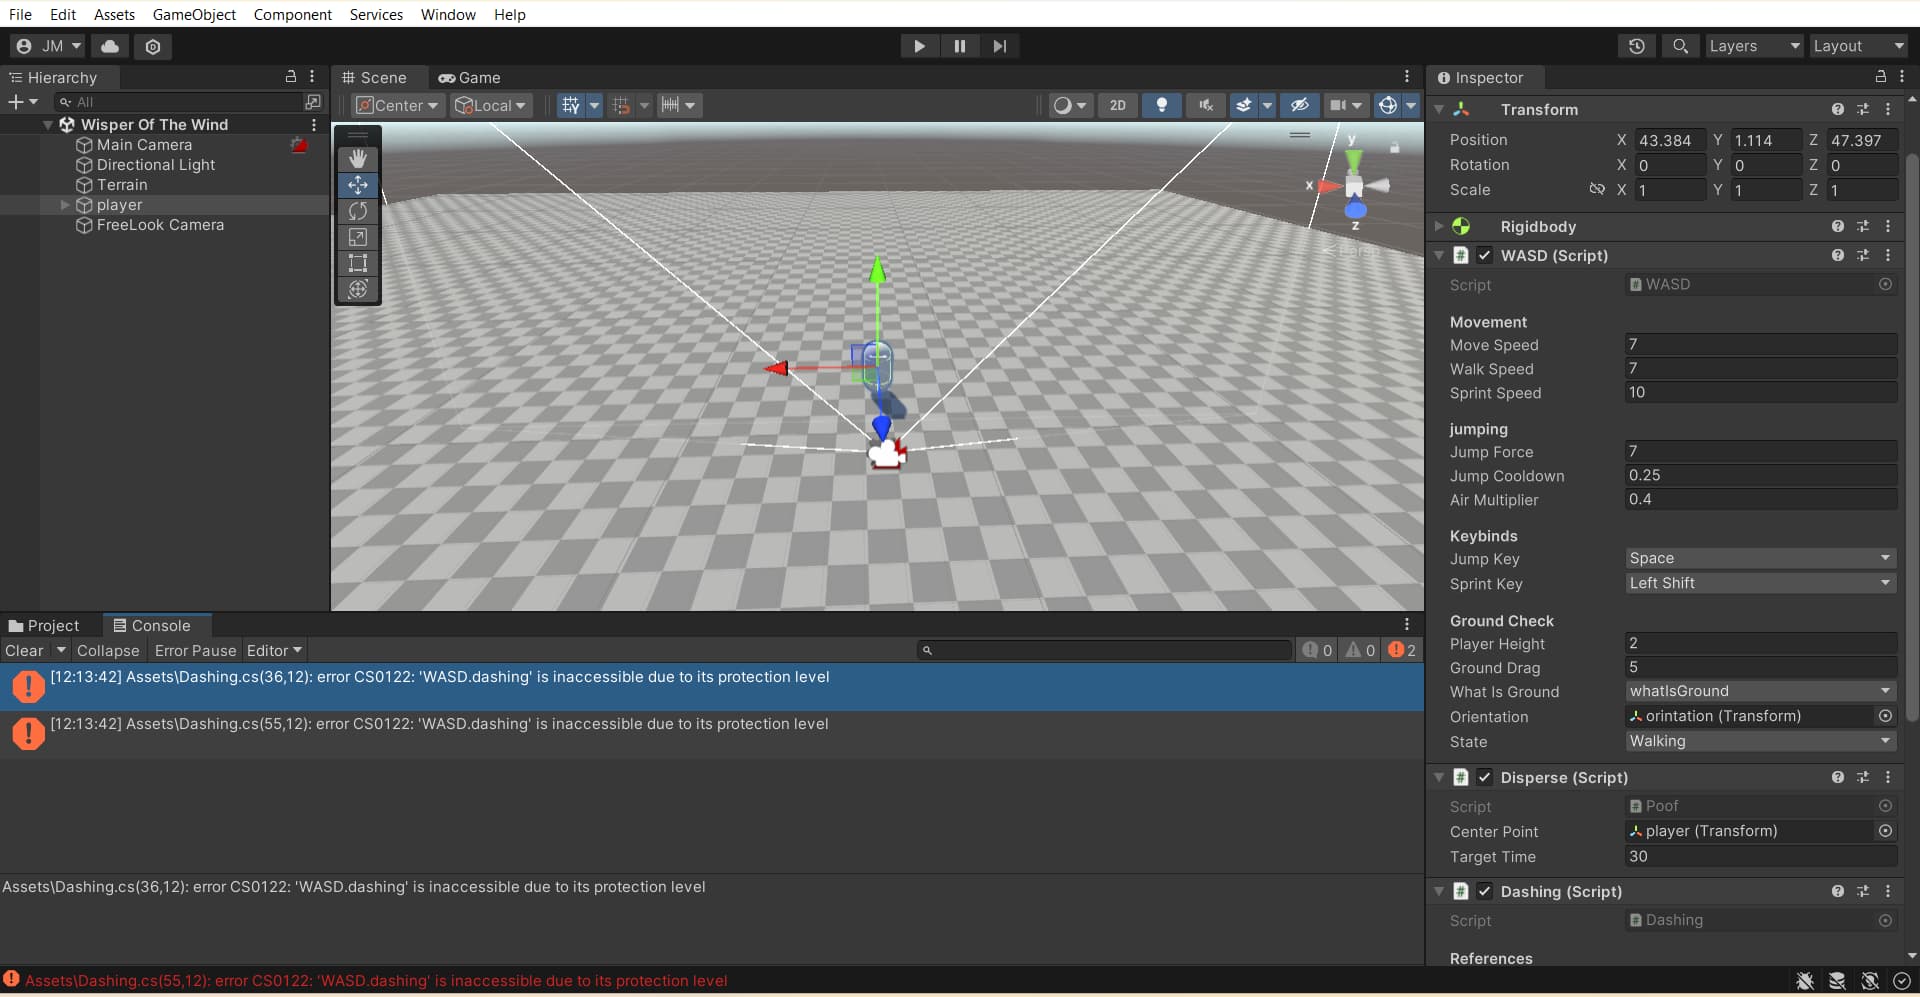Expand the player object in Hierarchy
1920x997 pixels.
point(65,205)
